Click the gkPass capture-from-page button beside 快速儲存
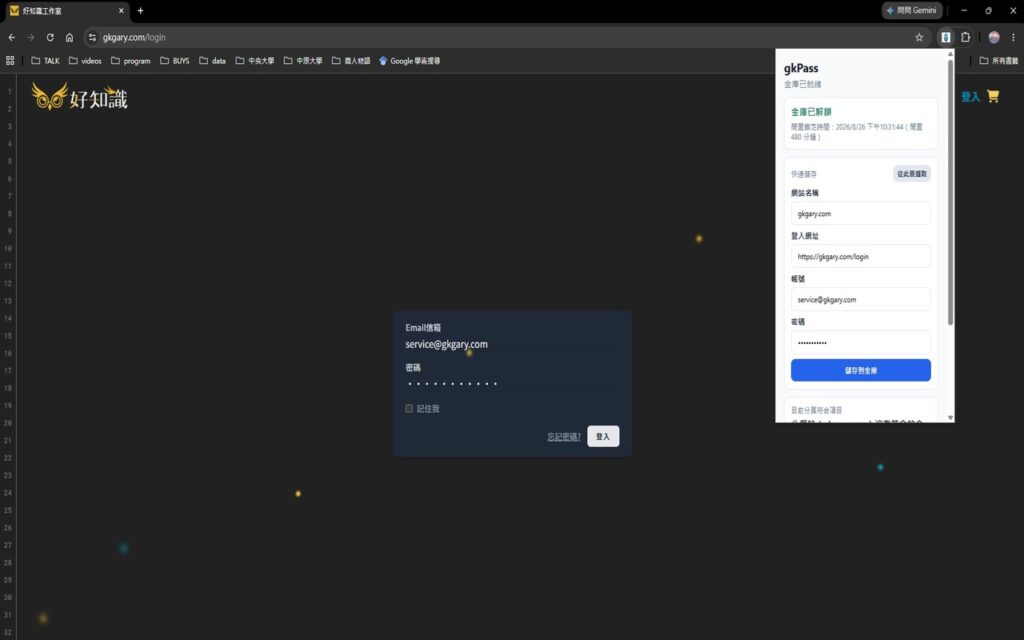1024x640 pixels. pyautogui.click(x=912, y=174)
